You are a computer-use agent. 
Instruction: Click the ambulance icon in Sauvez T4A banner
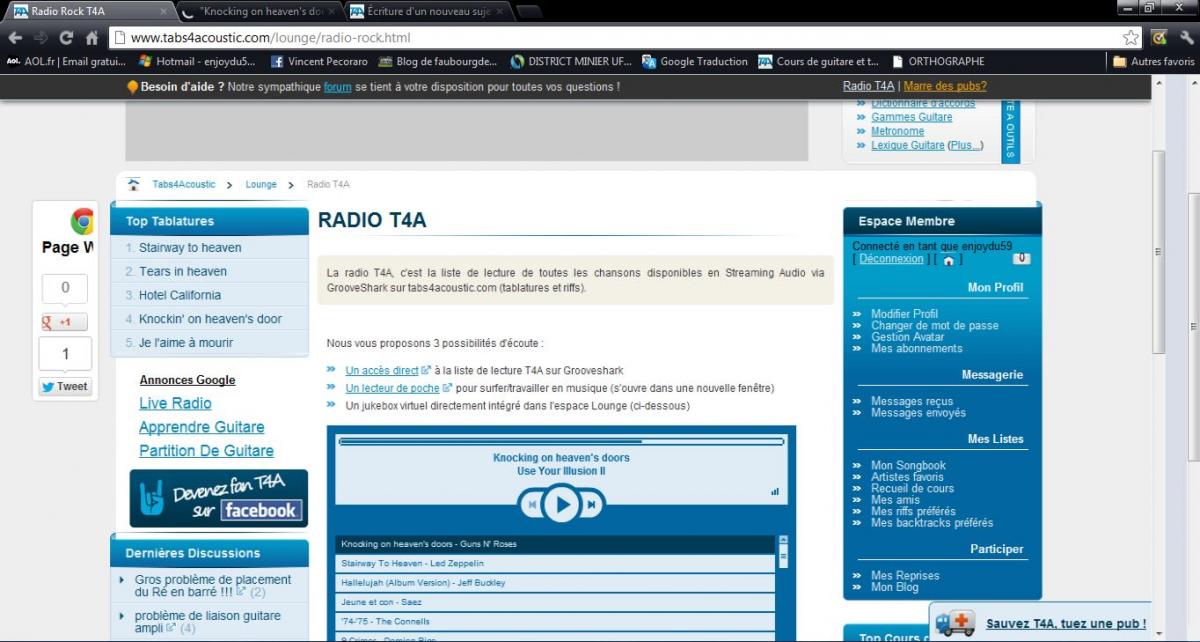click(x=955, y=623)
